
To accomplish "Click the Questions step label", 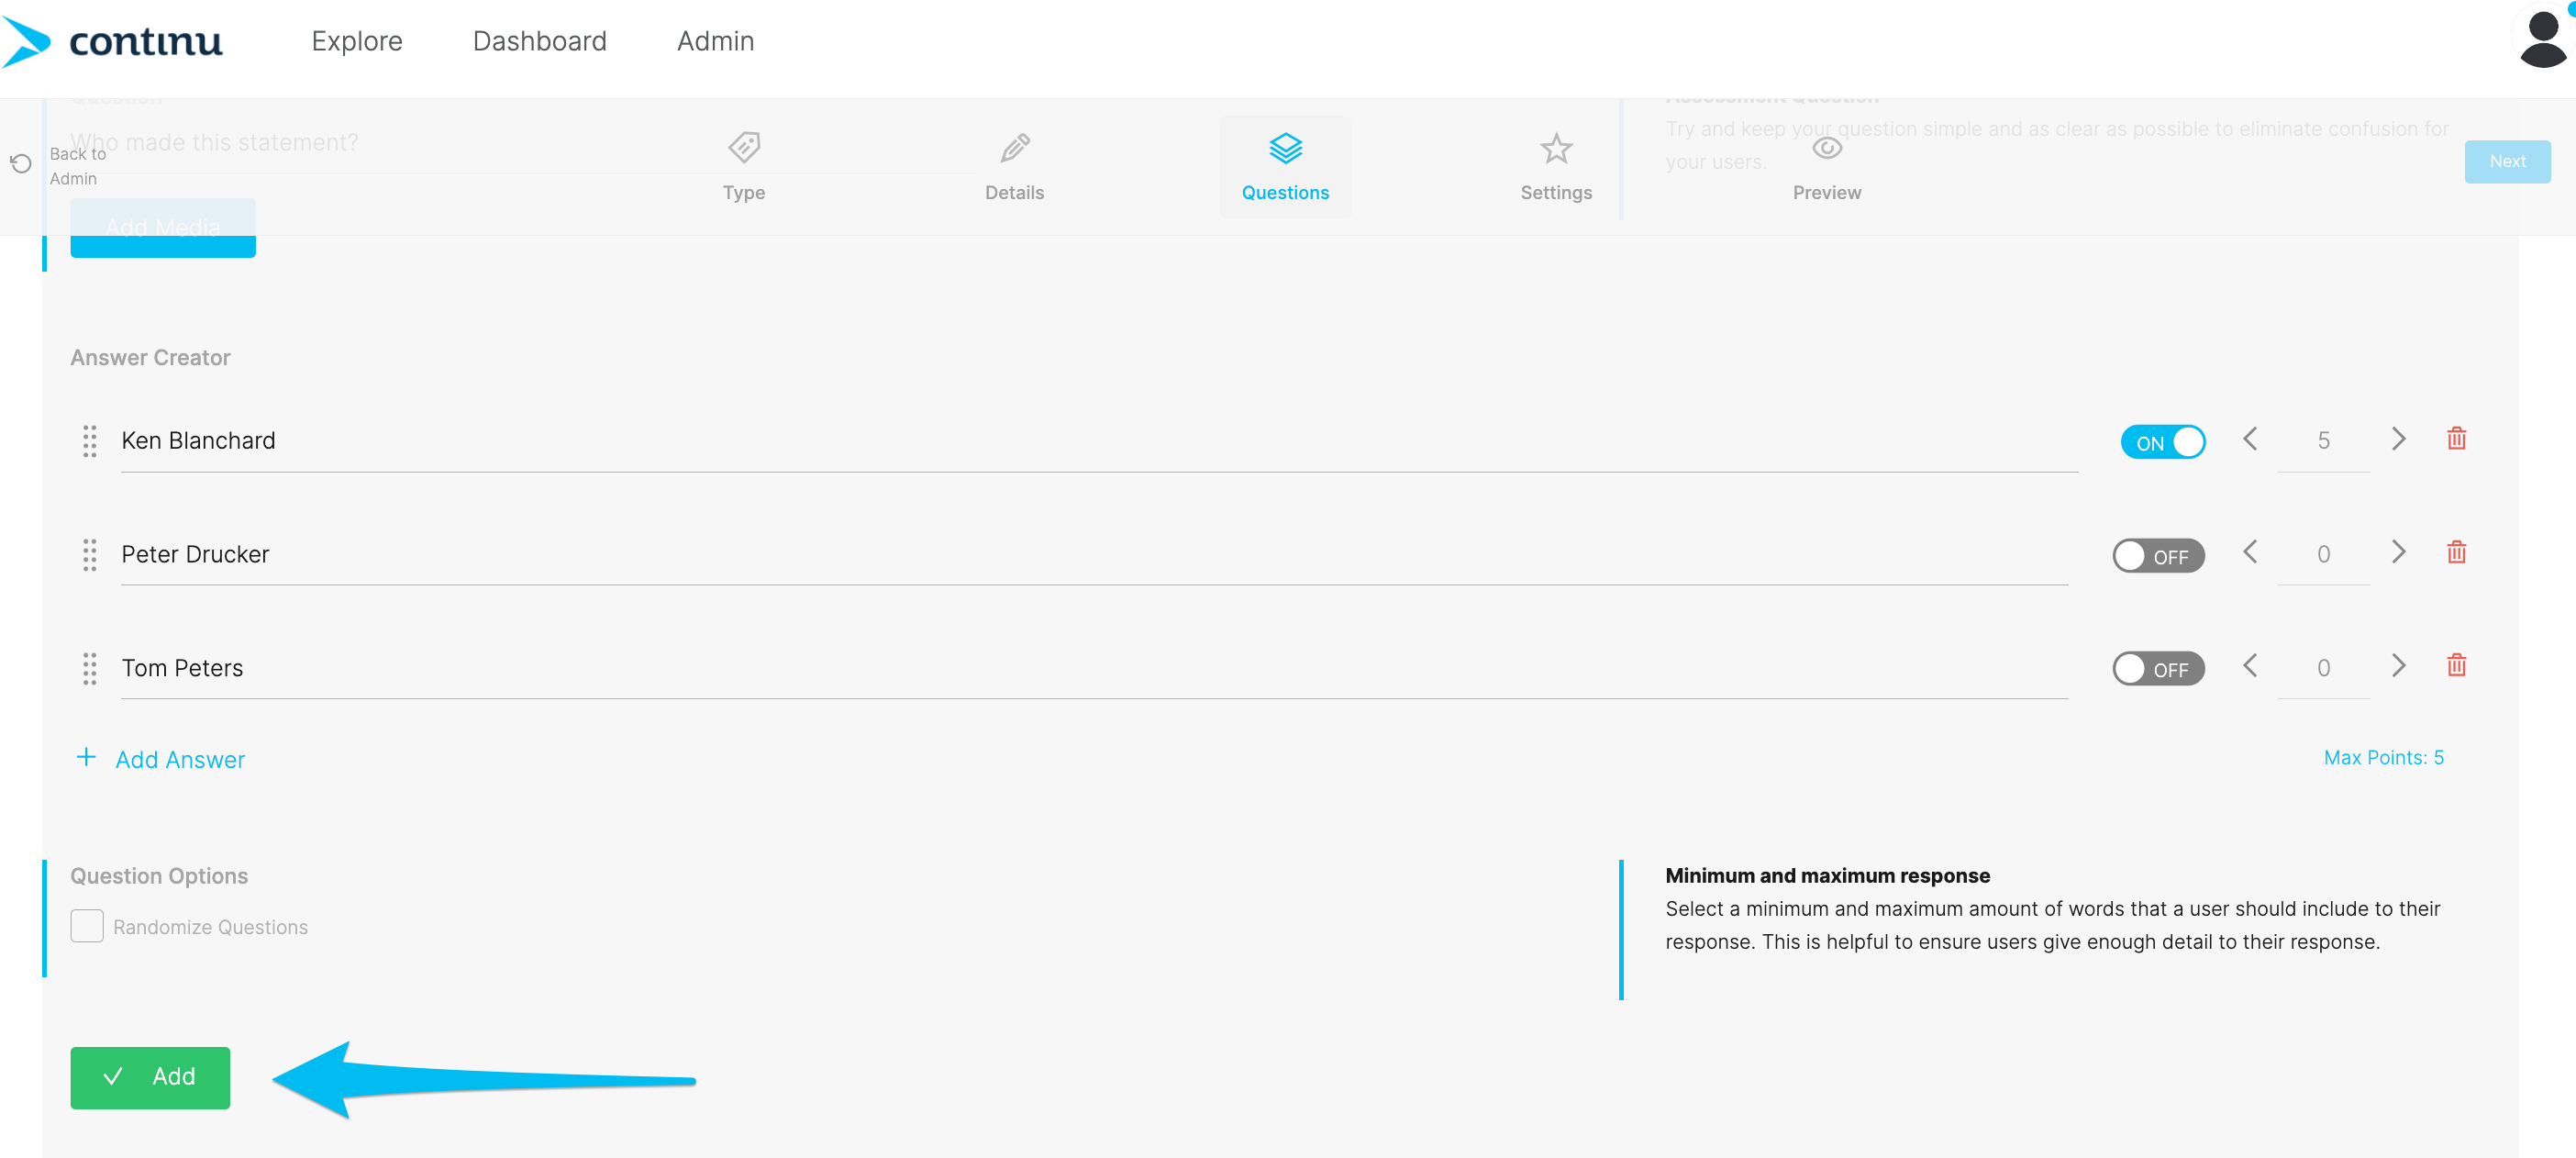I will 1285,193.
